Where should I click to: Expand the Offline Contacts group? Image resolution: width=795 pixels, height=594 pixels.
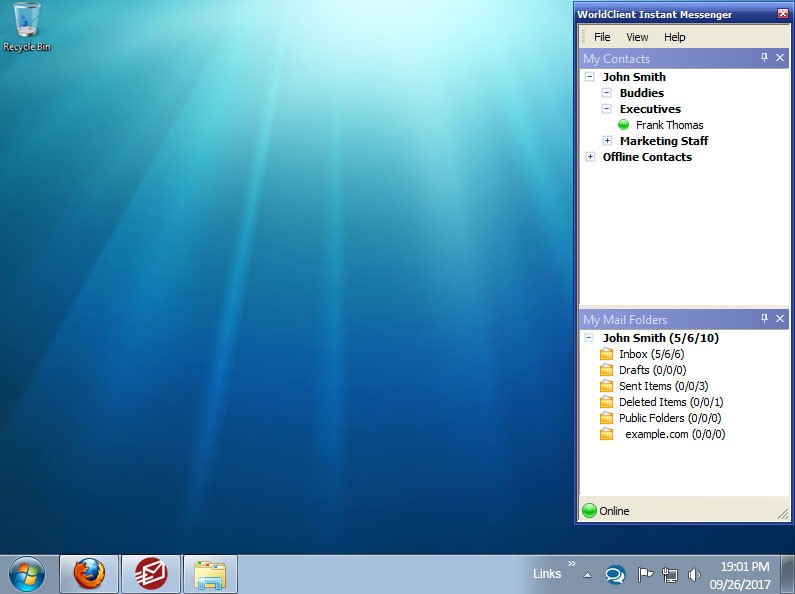(x=590, y=157)
